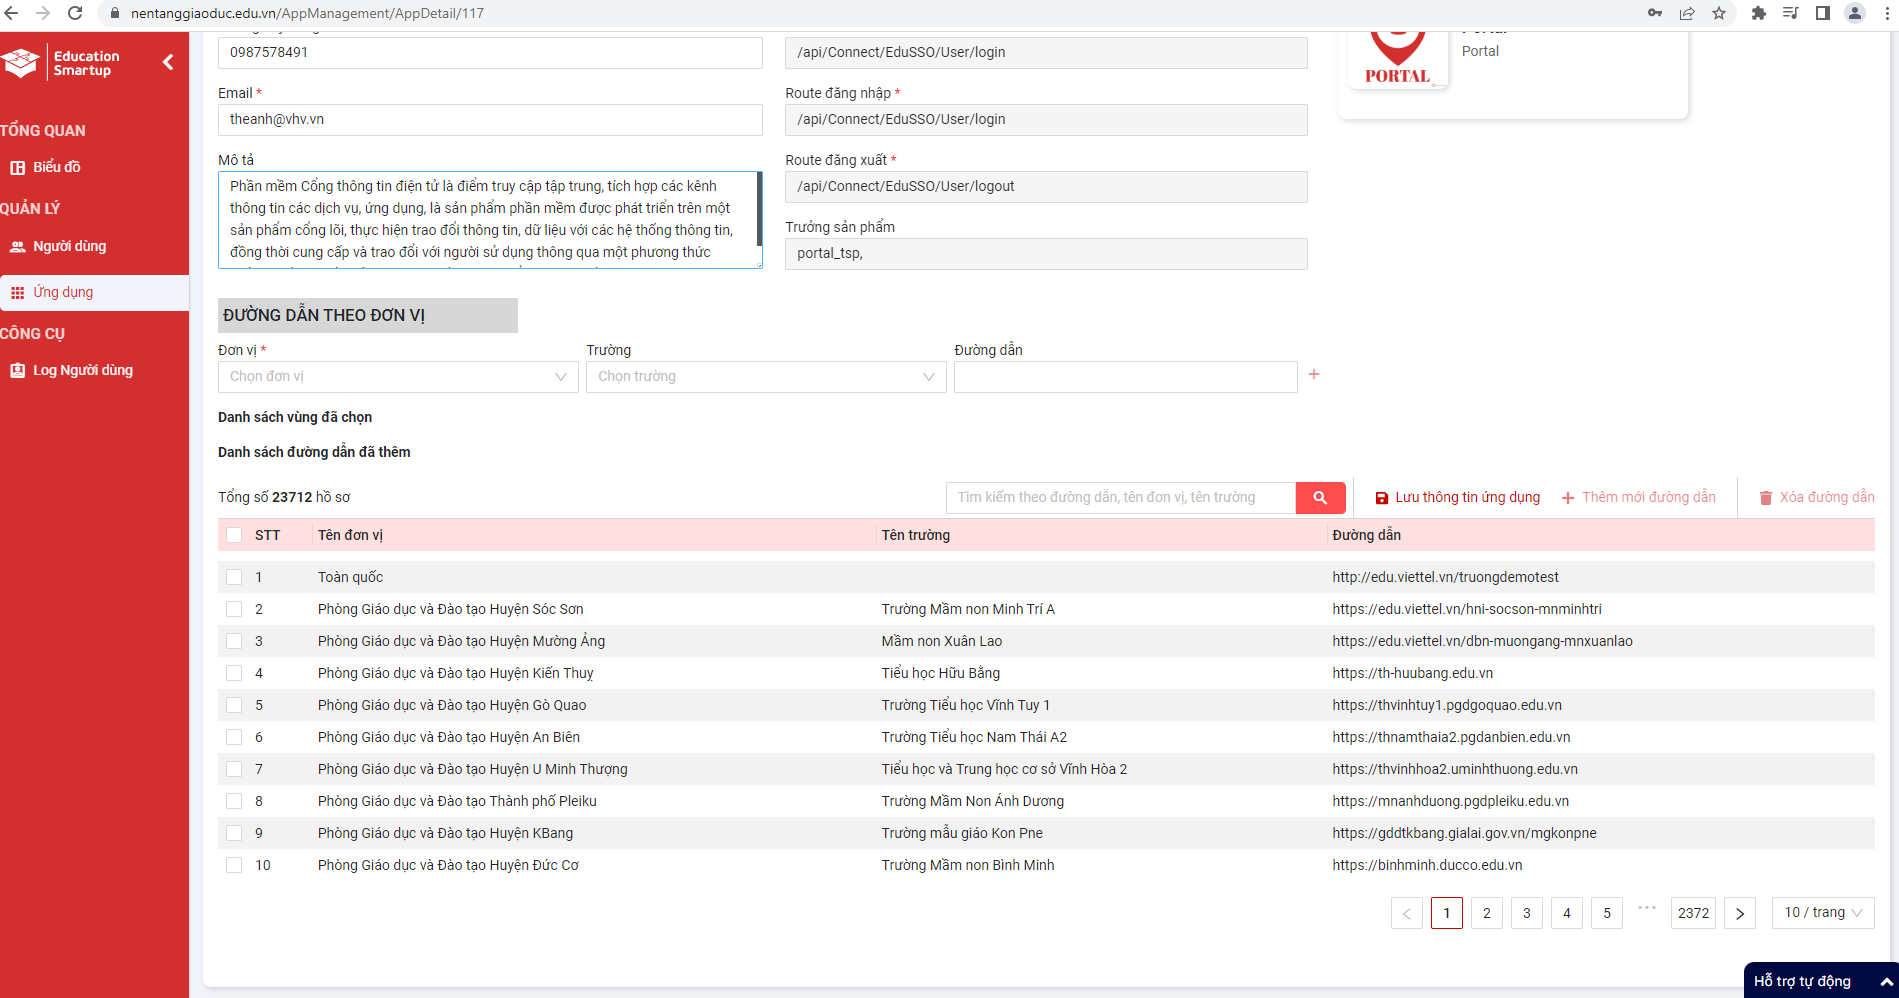Check the box for row Toàn quốc
1899x998 pixels.
tap(234, 577)
